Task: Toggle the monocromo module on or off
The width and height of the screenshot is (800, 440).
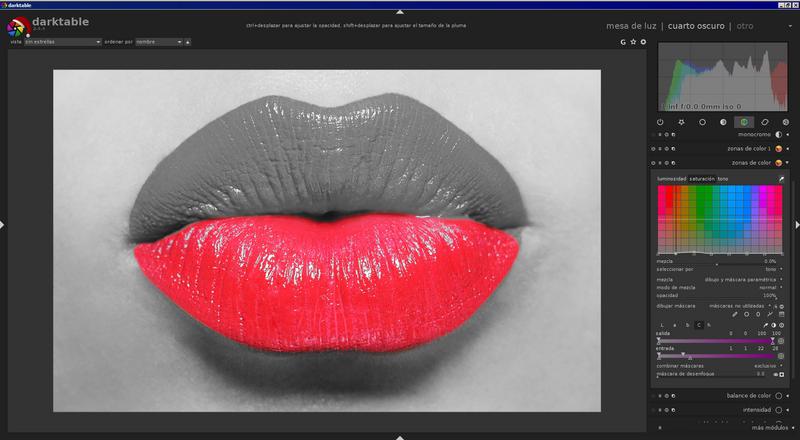Action: coord(654,135)
